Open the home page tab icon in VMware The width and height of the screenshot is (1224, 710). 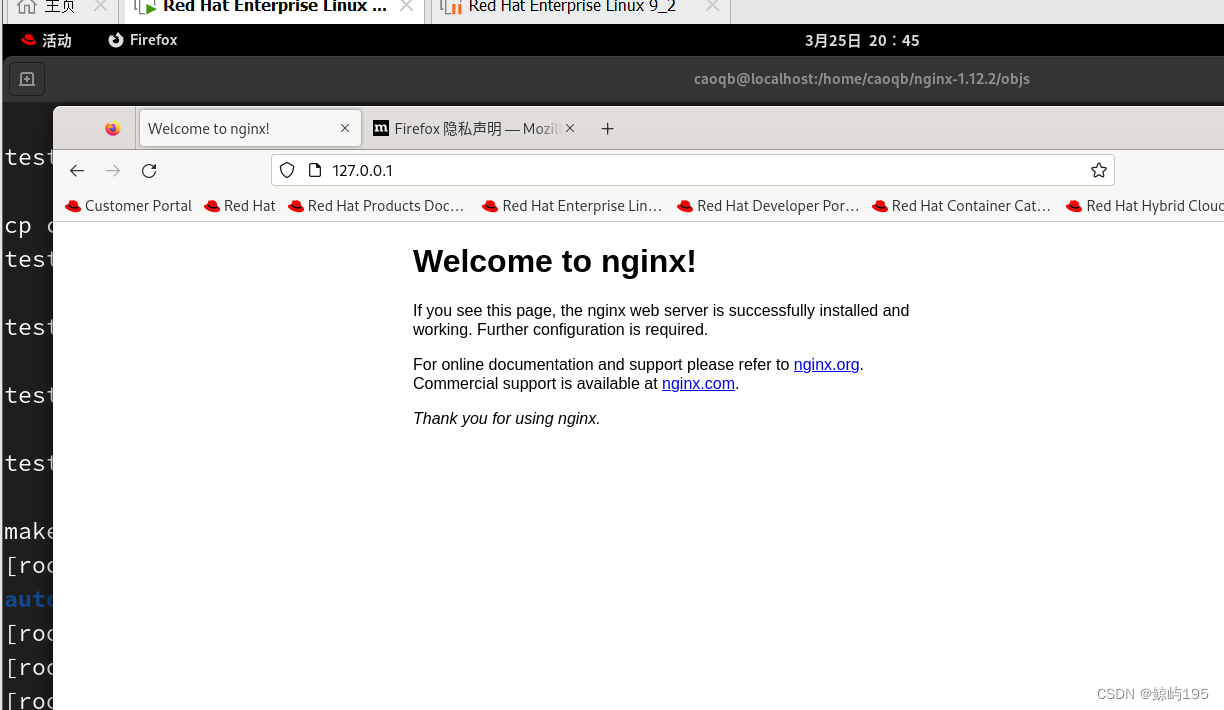pyautogui.click(x=26, y=7)
